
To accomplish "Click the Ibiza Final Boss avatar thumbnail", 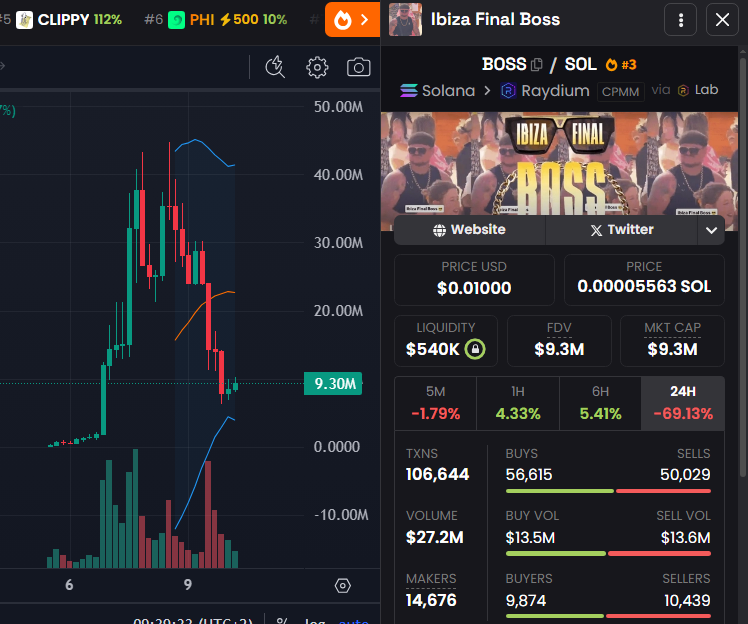I will (x=405, y=20).
